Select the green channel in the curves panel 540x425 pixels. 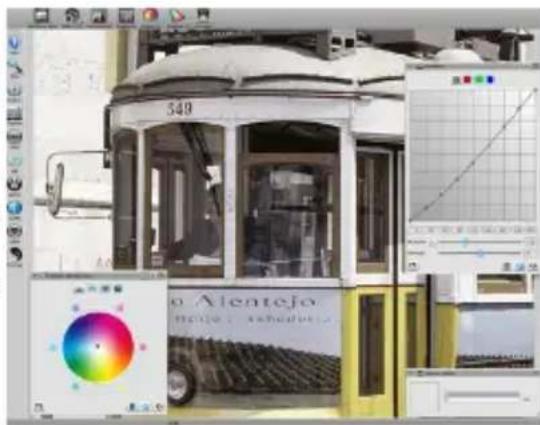479,80
